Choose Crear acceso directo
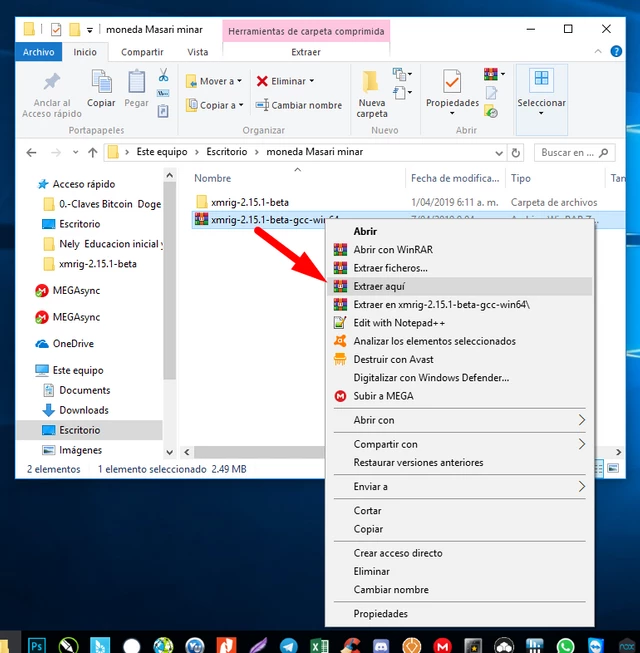This screenshot has height=653, width=640. 460,553
